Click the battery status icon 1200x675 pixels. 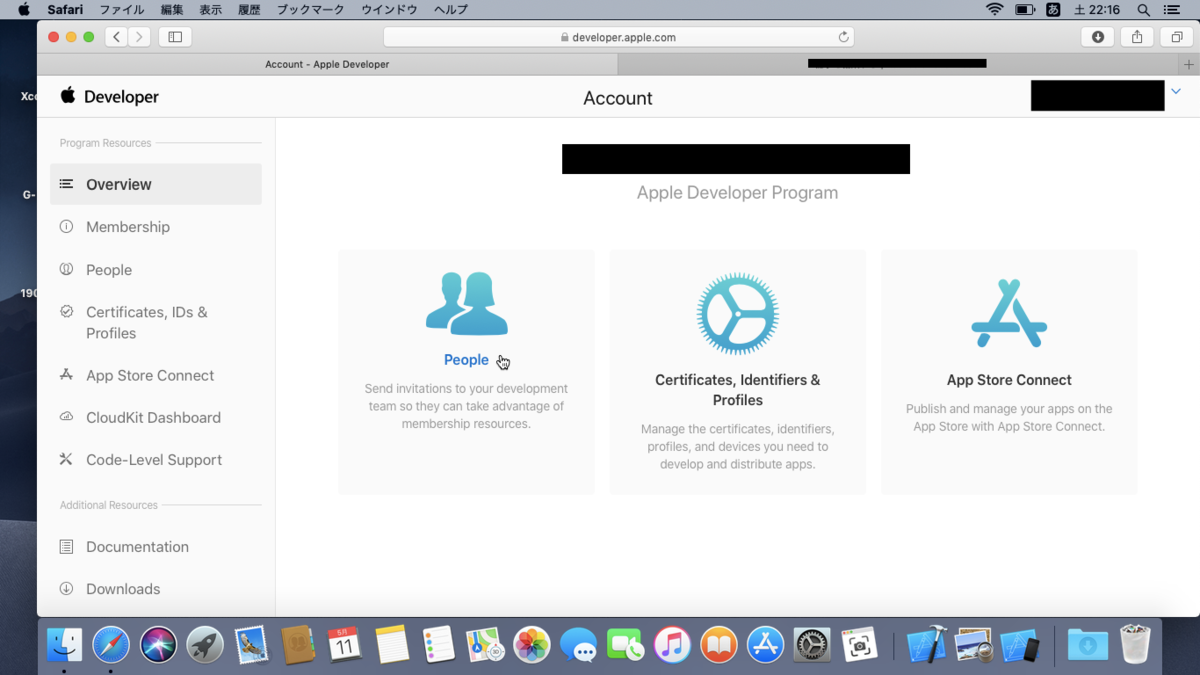1025,9
